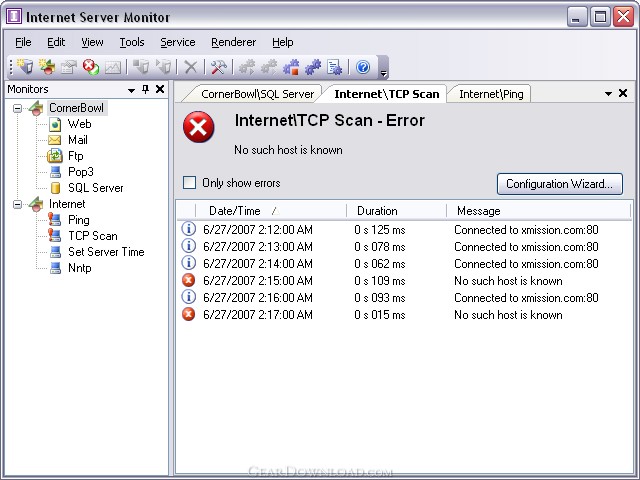Open the Monitors panel dropdown arrow
640x480 pixels.
[131, 90]
